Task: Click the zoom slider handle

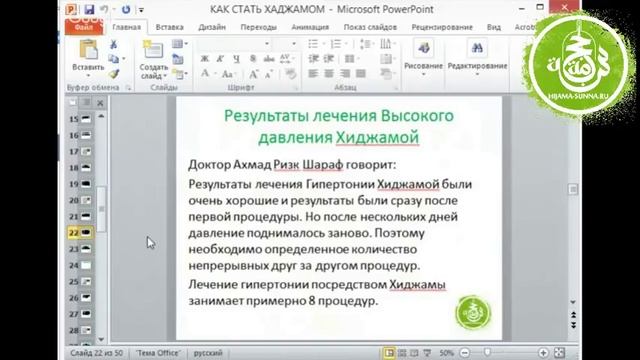Action: (487, 353)
